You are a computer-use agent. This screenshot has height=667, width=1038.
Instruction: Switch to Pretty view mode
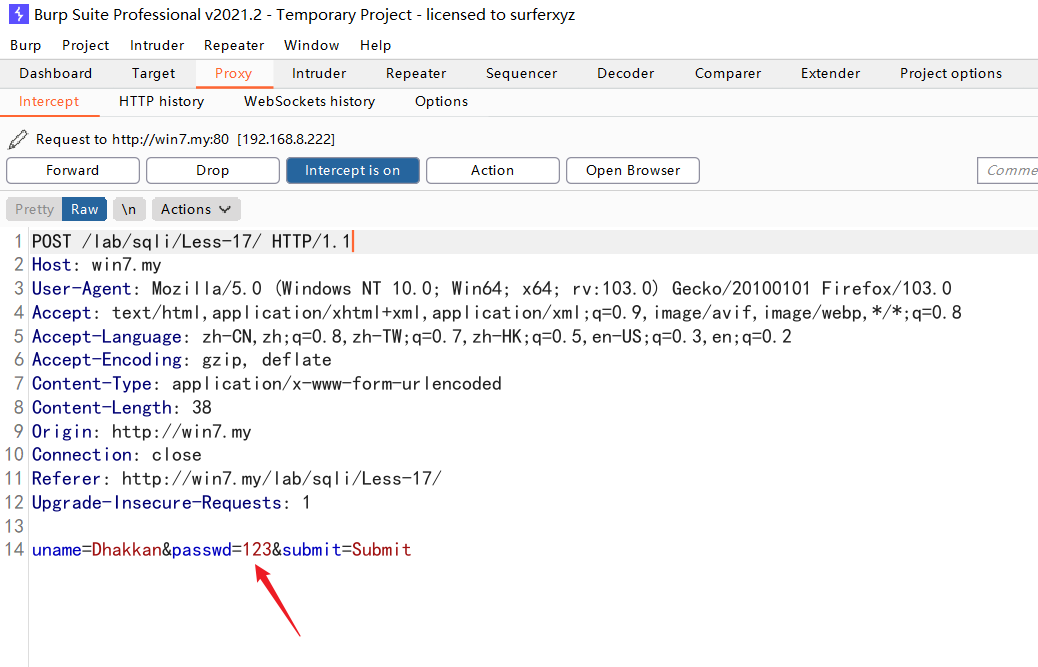click(34, 209)
